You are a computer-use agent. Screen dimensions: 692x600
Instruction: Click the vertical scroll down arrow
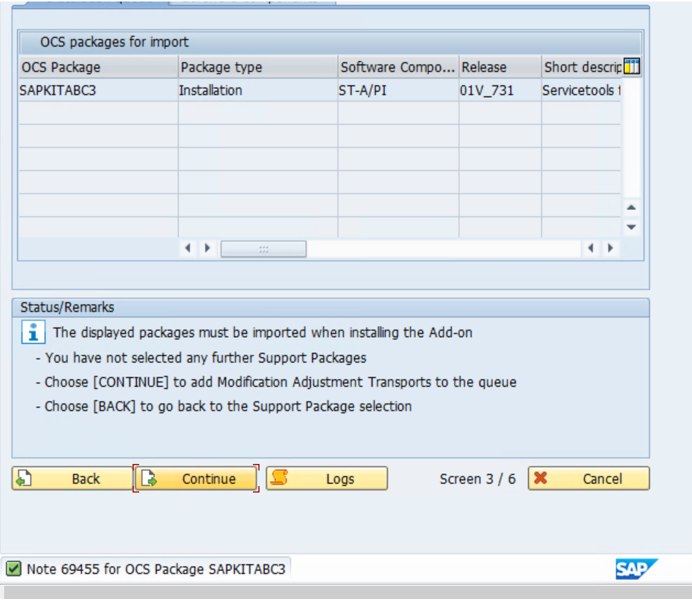tap(631, 227)
